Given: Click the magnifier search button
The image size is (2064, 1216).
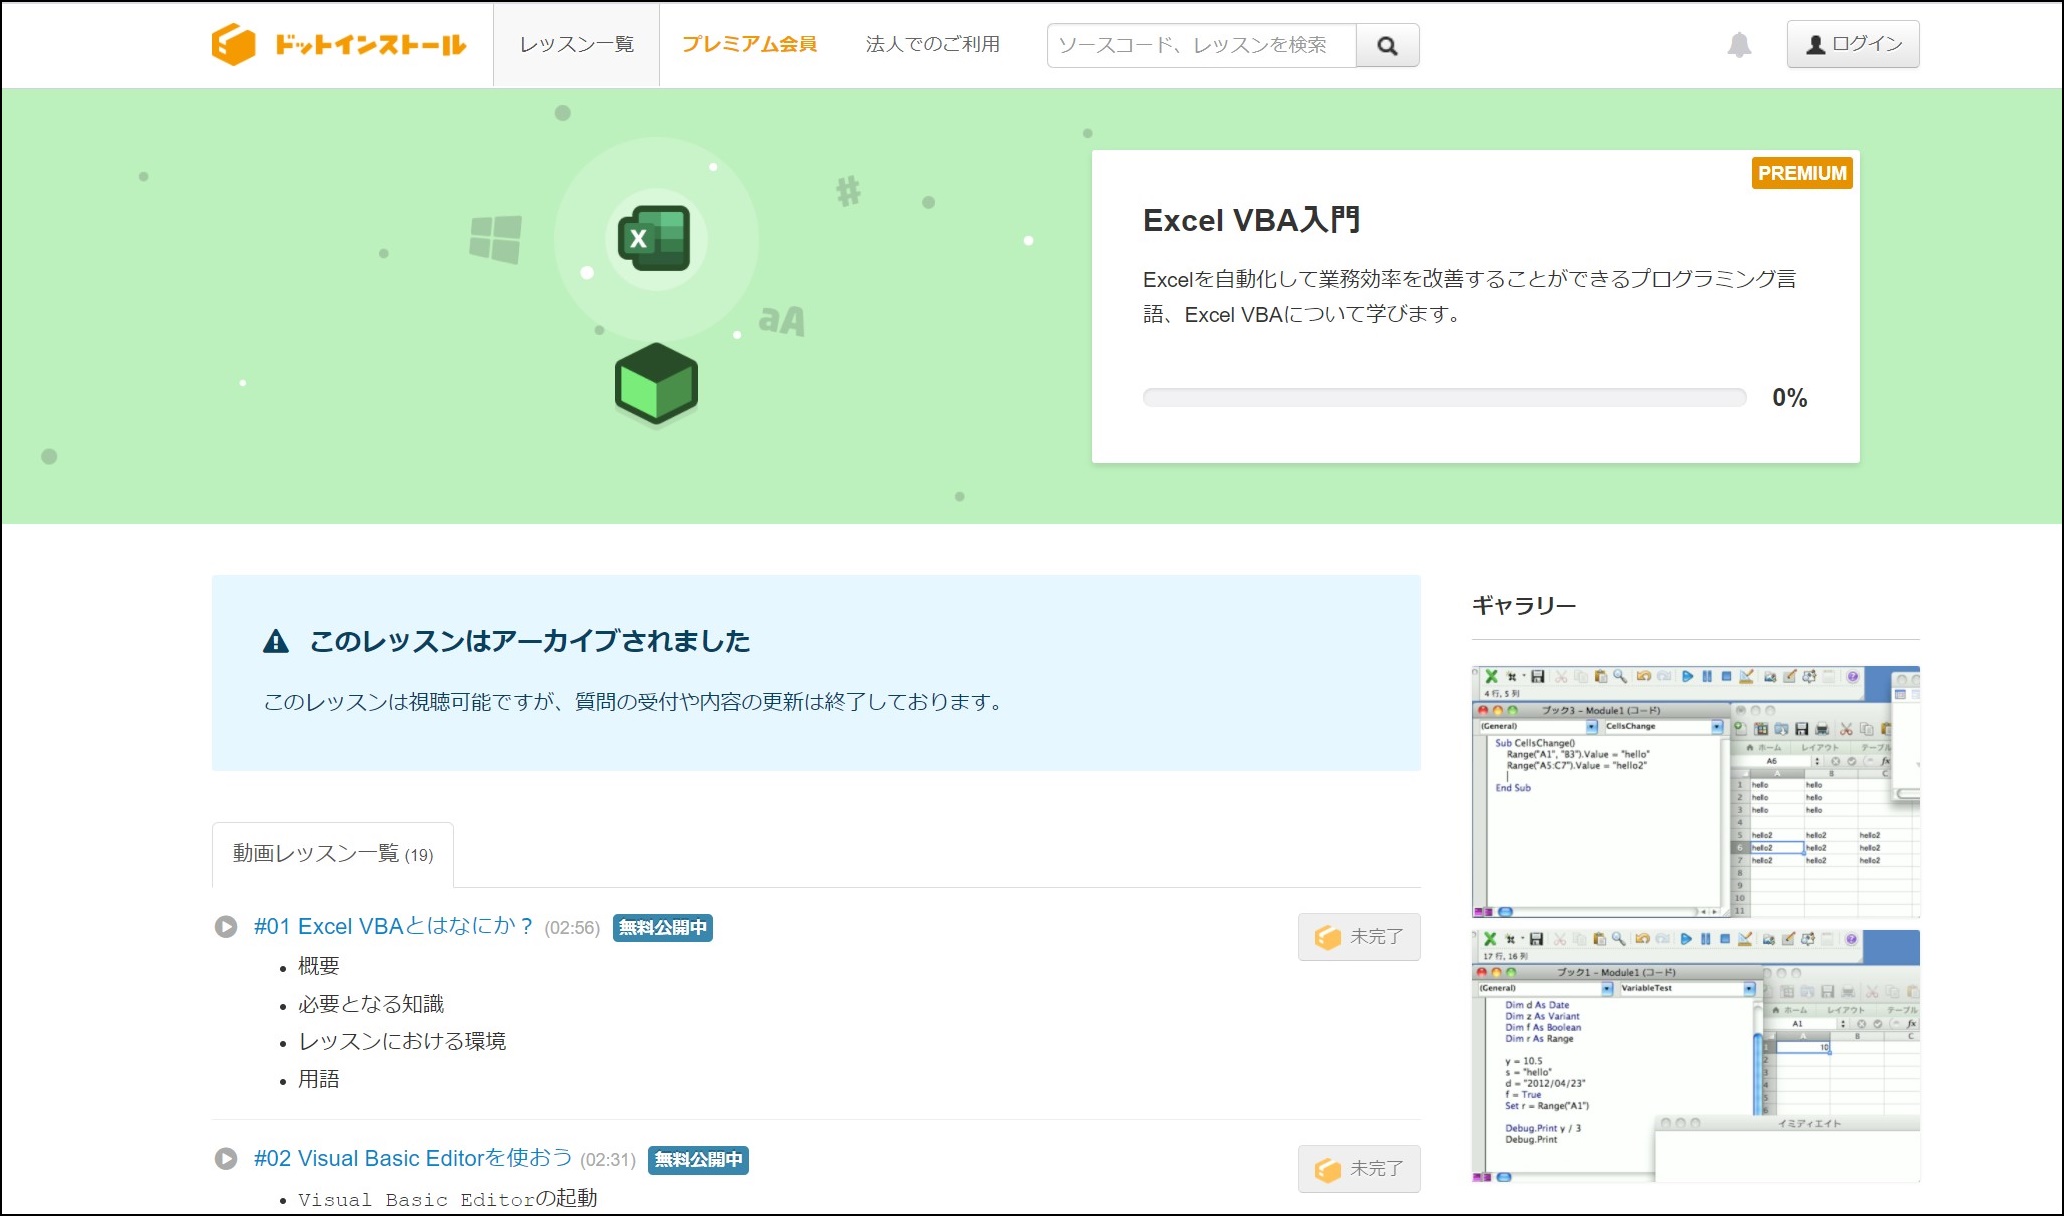Looking at the screenshot, I should point(1387,45).
